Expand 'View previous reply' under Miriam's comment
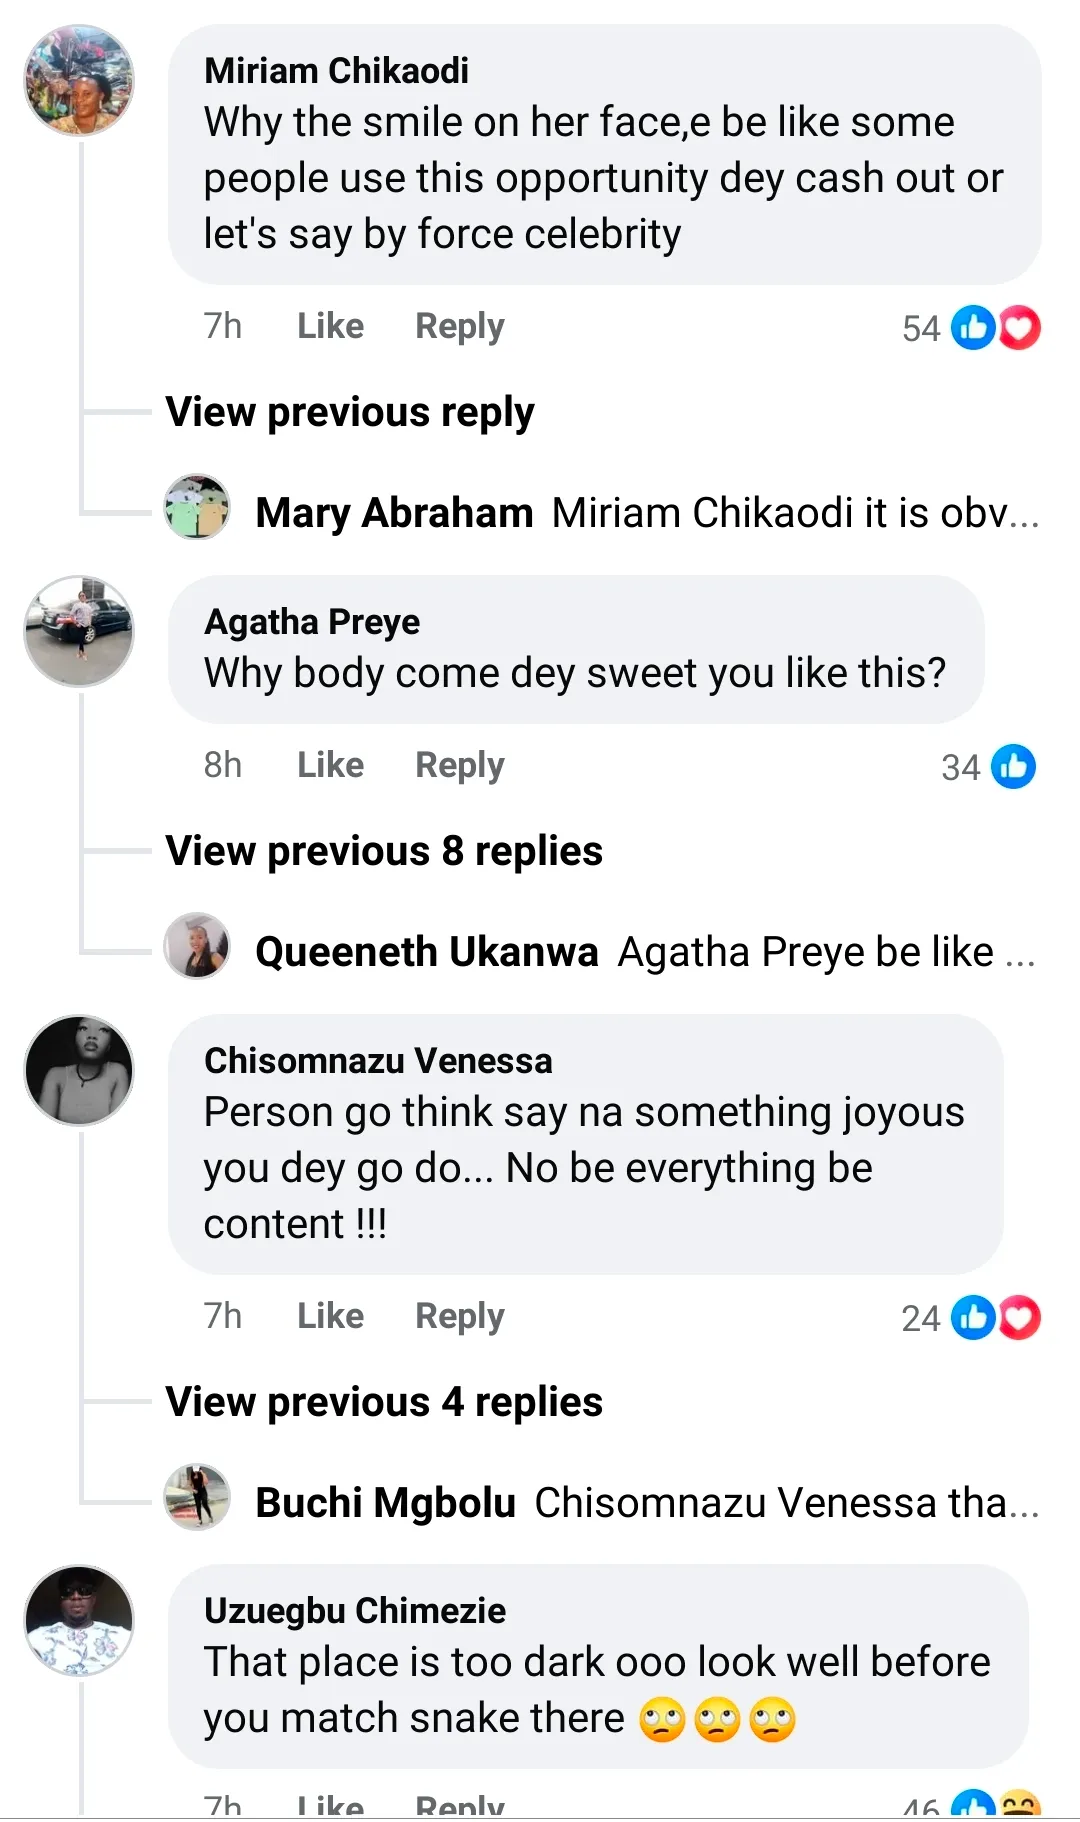Screen dimensions: 1080x1822 click(x=350, y=412)
